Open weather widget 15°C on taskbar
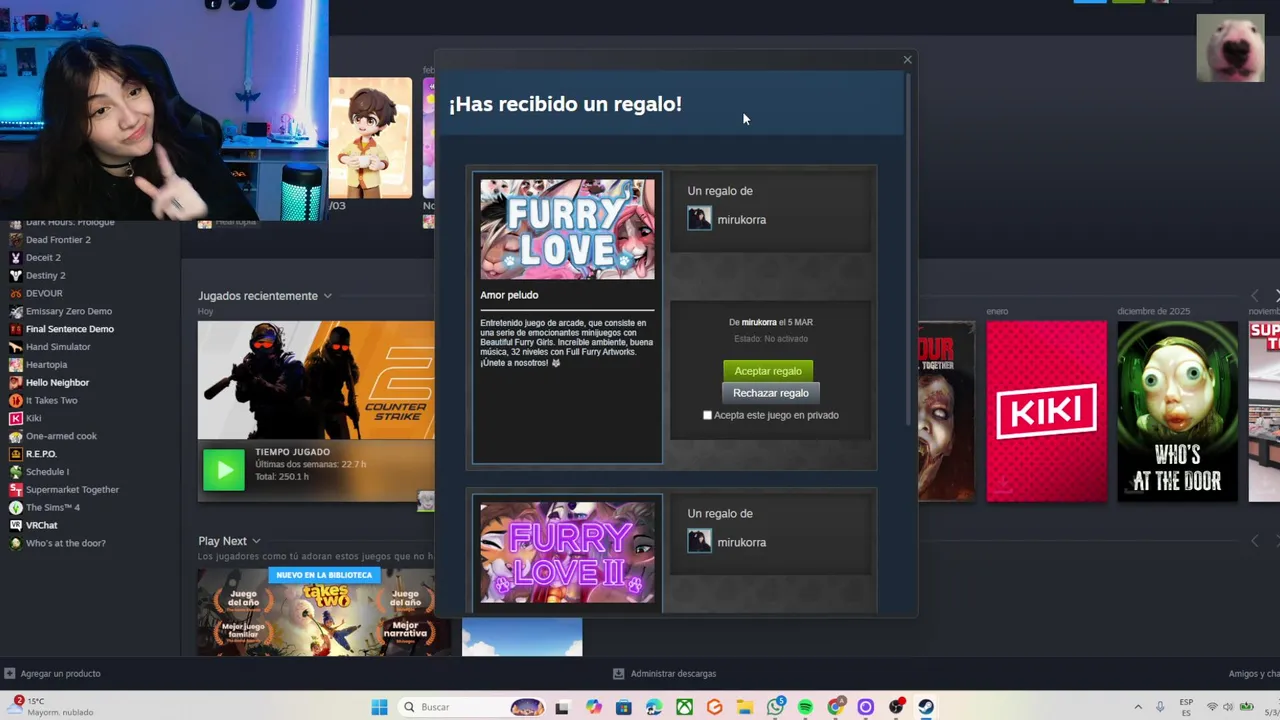Screen dimensions: 1280x720 point(50,706)
